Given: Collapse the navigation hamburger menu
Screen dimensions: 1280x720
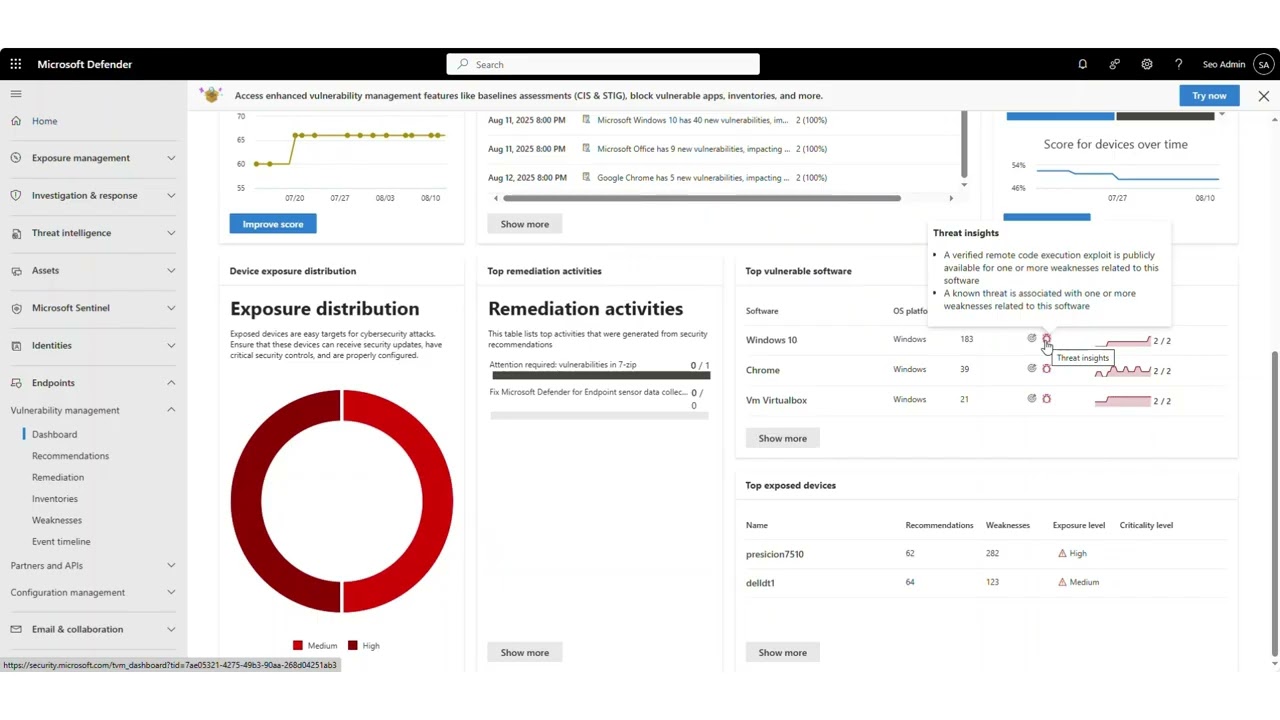Looking at the screenshot, I should pos(16,94).
